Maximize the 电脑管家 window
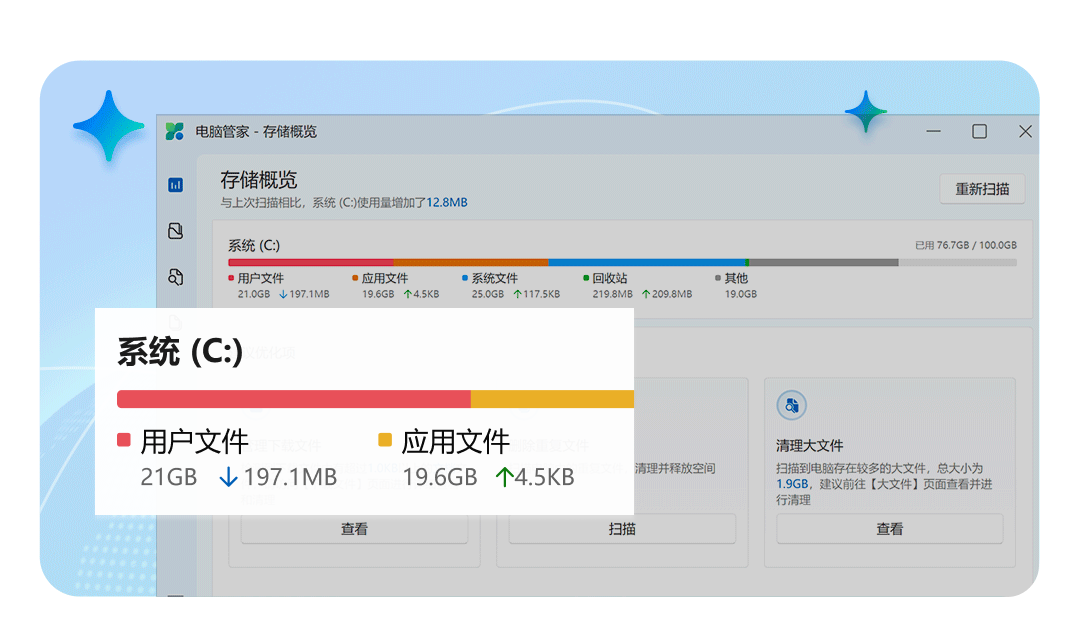 pos(979,131)
